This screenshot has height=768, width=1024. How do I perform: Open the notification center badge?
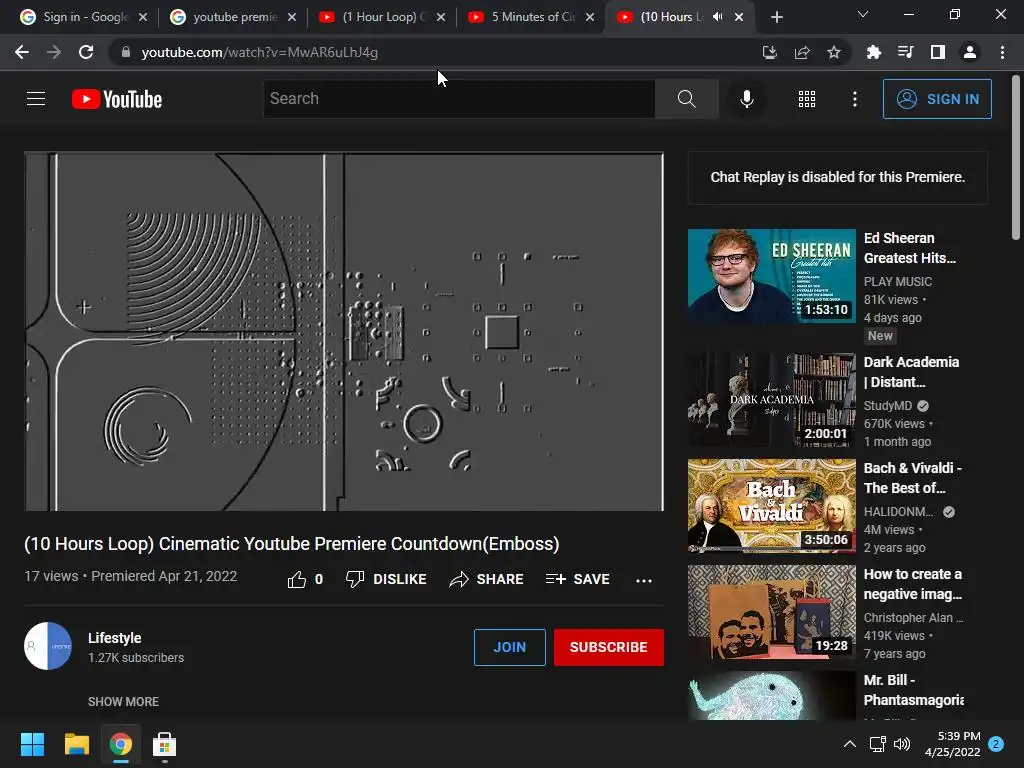click(996, 744)
